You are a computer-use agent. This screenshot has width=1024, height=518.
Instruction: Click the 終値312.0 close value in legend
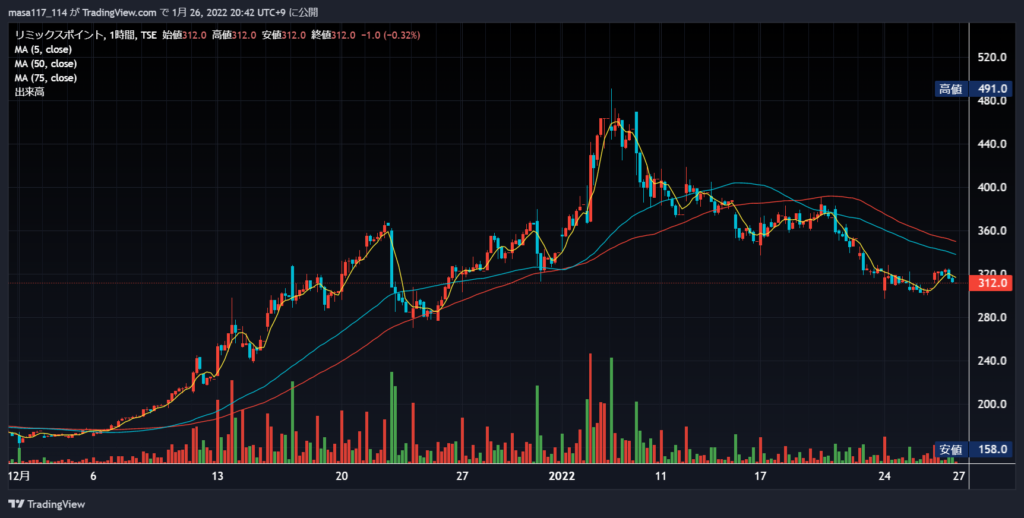point(333,35)
